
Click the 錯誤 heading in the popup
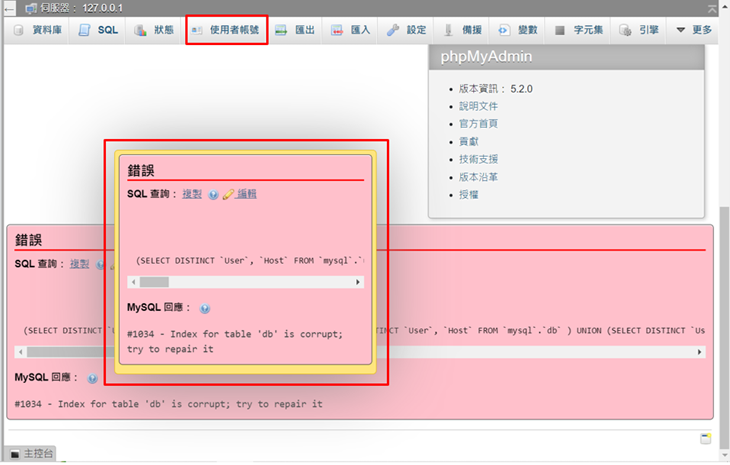click(x=141, y=171)
